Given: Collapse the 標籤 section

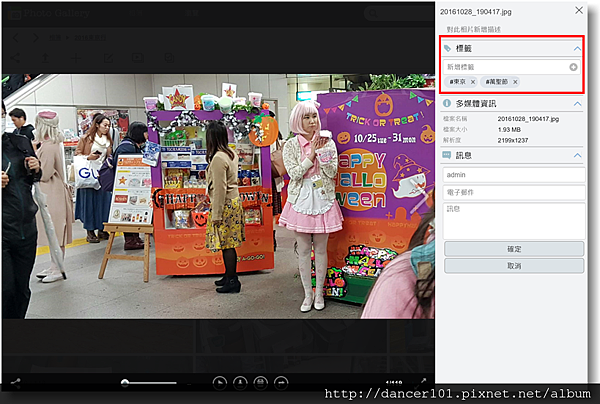Looking at the screenshot, I should tap(577, 49).
